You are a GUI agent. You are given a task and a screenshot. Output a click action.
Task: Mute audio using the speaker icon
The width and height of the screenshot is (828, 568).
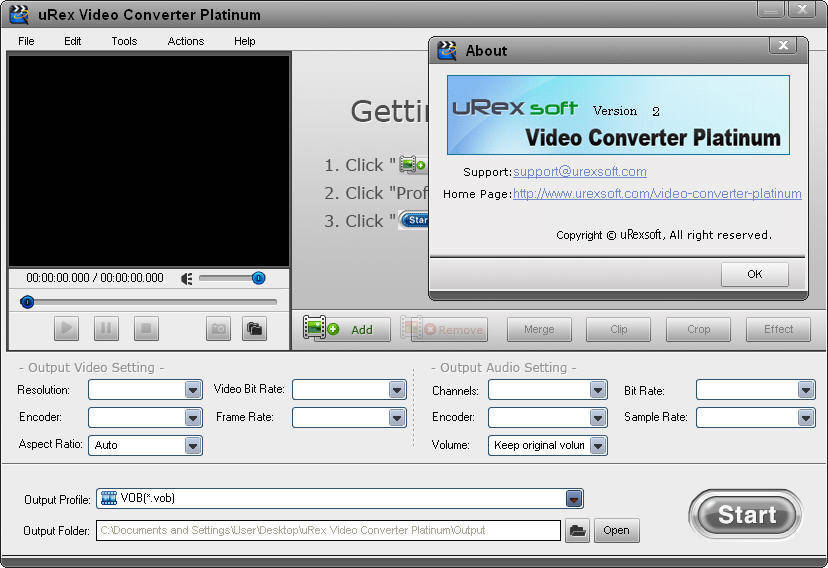pyautogui.click(x=187, y=278)
